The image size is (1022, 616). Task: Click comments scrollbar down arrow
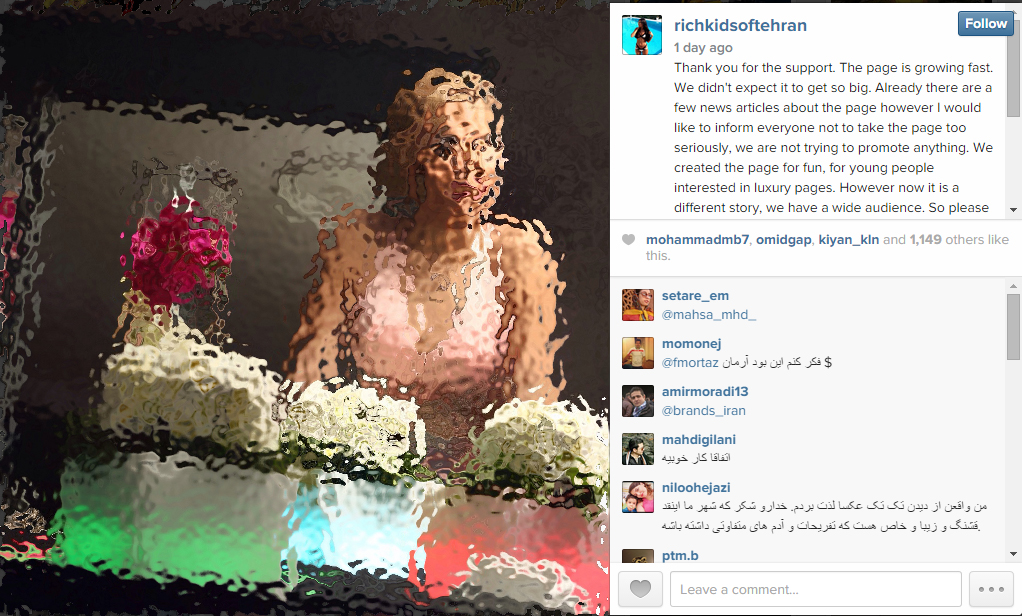[x=1014, y=554]
